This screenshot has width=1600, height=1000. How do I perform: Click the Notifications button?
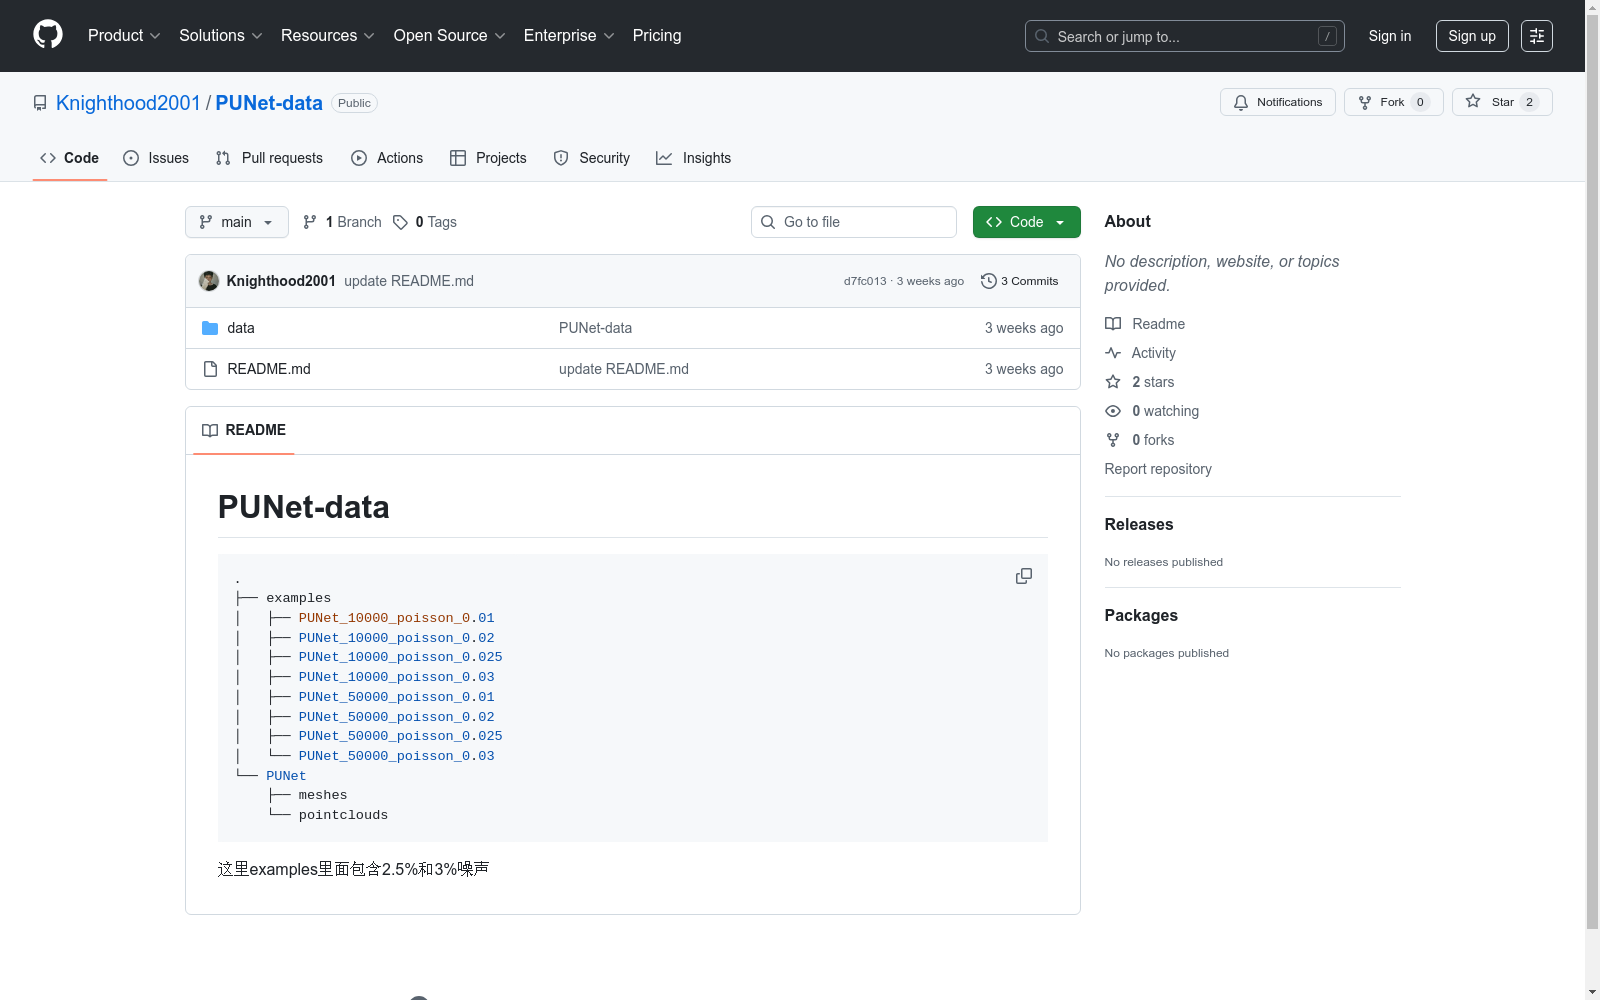[1278, 102]
